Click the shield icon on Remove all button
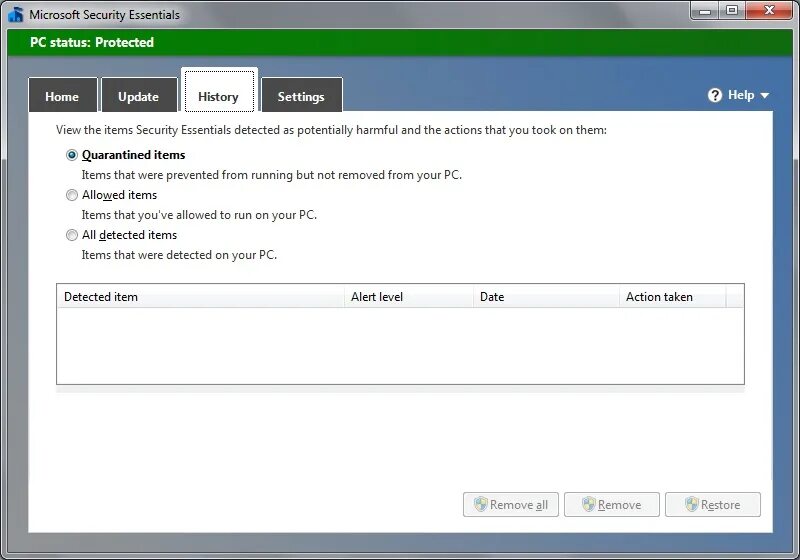 pos(481,504)
